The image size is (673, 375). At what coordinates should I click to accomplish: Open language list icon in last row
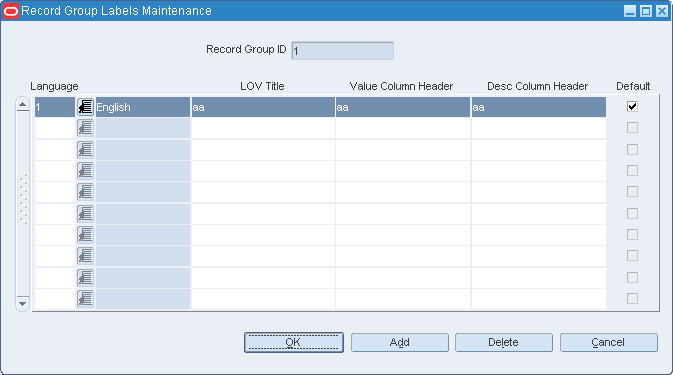[85, 299]
